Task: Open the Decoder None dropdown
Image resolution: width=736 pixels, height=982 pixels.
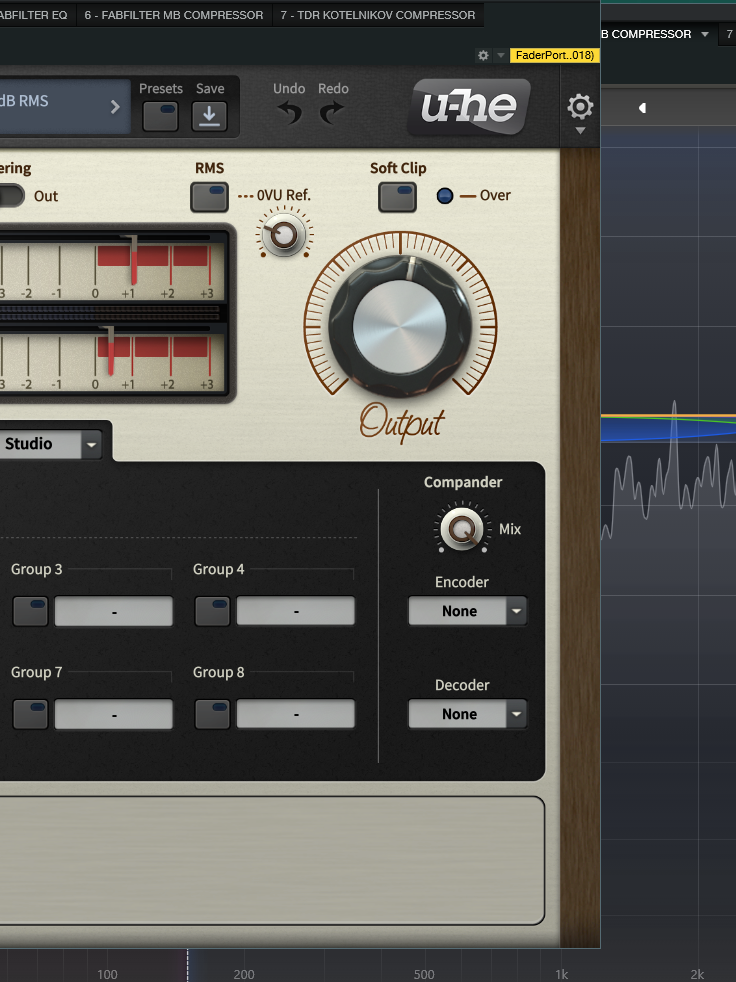Action: pyautogui.click(x=467, y=715)
